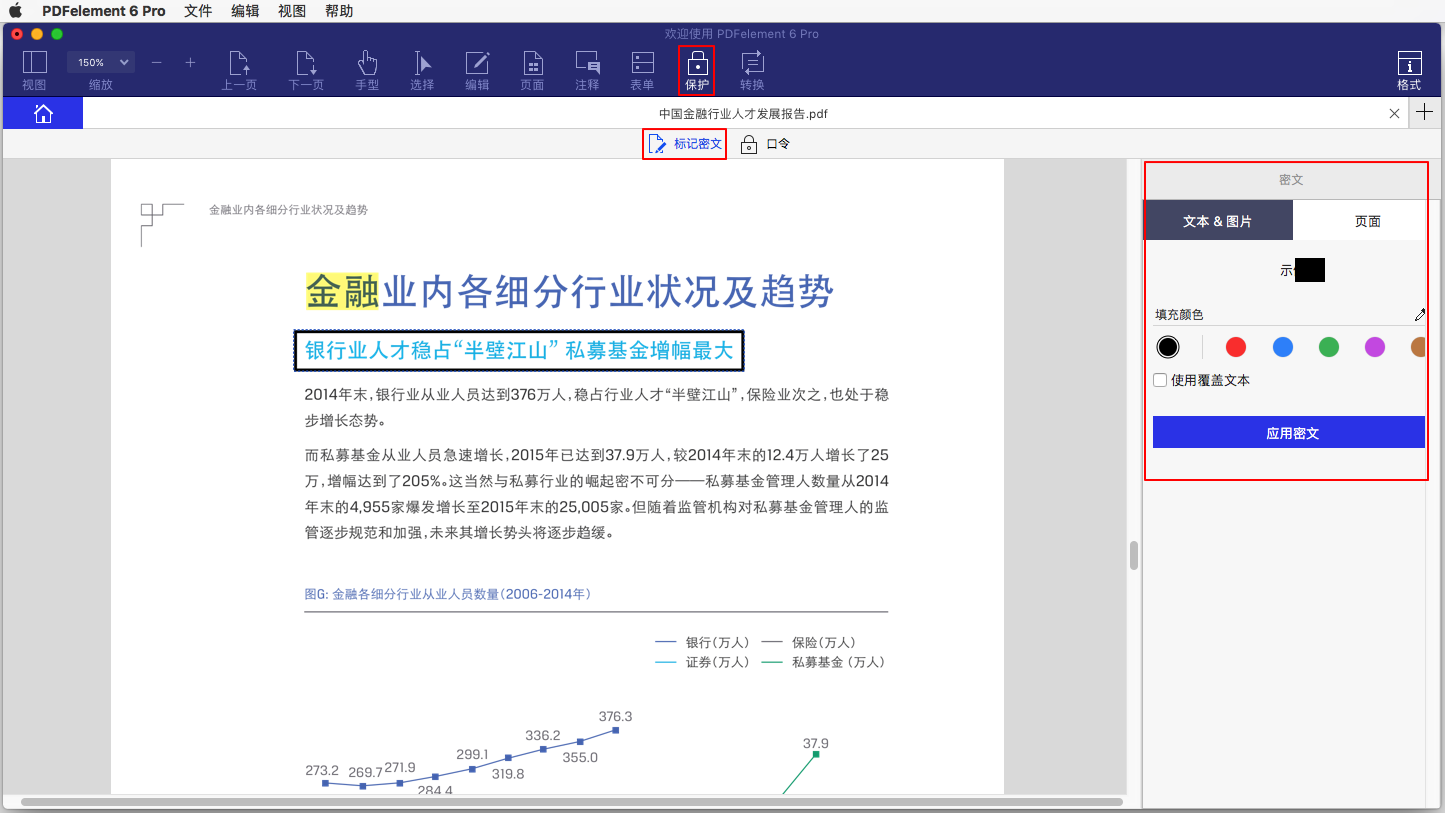The image size is (1445, 813).
Task: Open the Form (表单) tool
Action: (642, 64)
